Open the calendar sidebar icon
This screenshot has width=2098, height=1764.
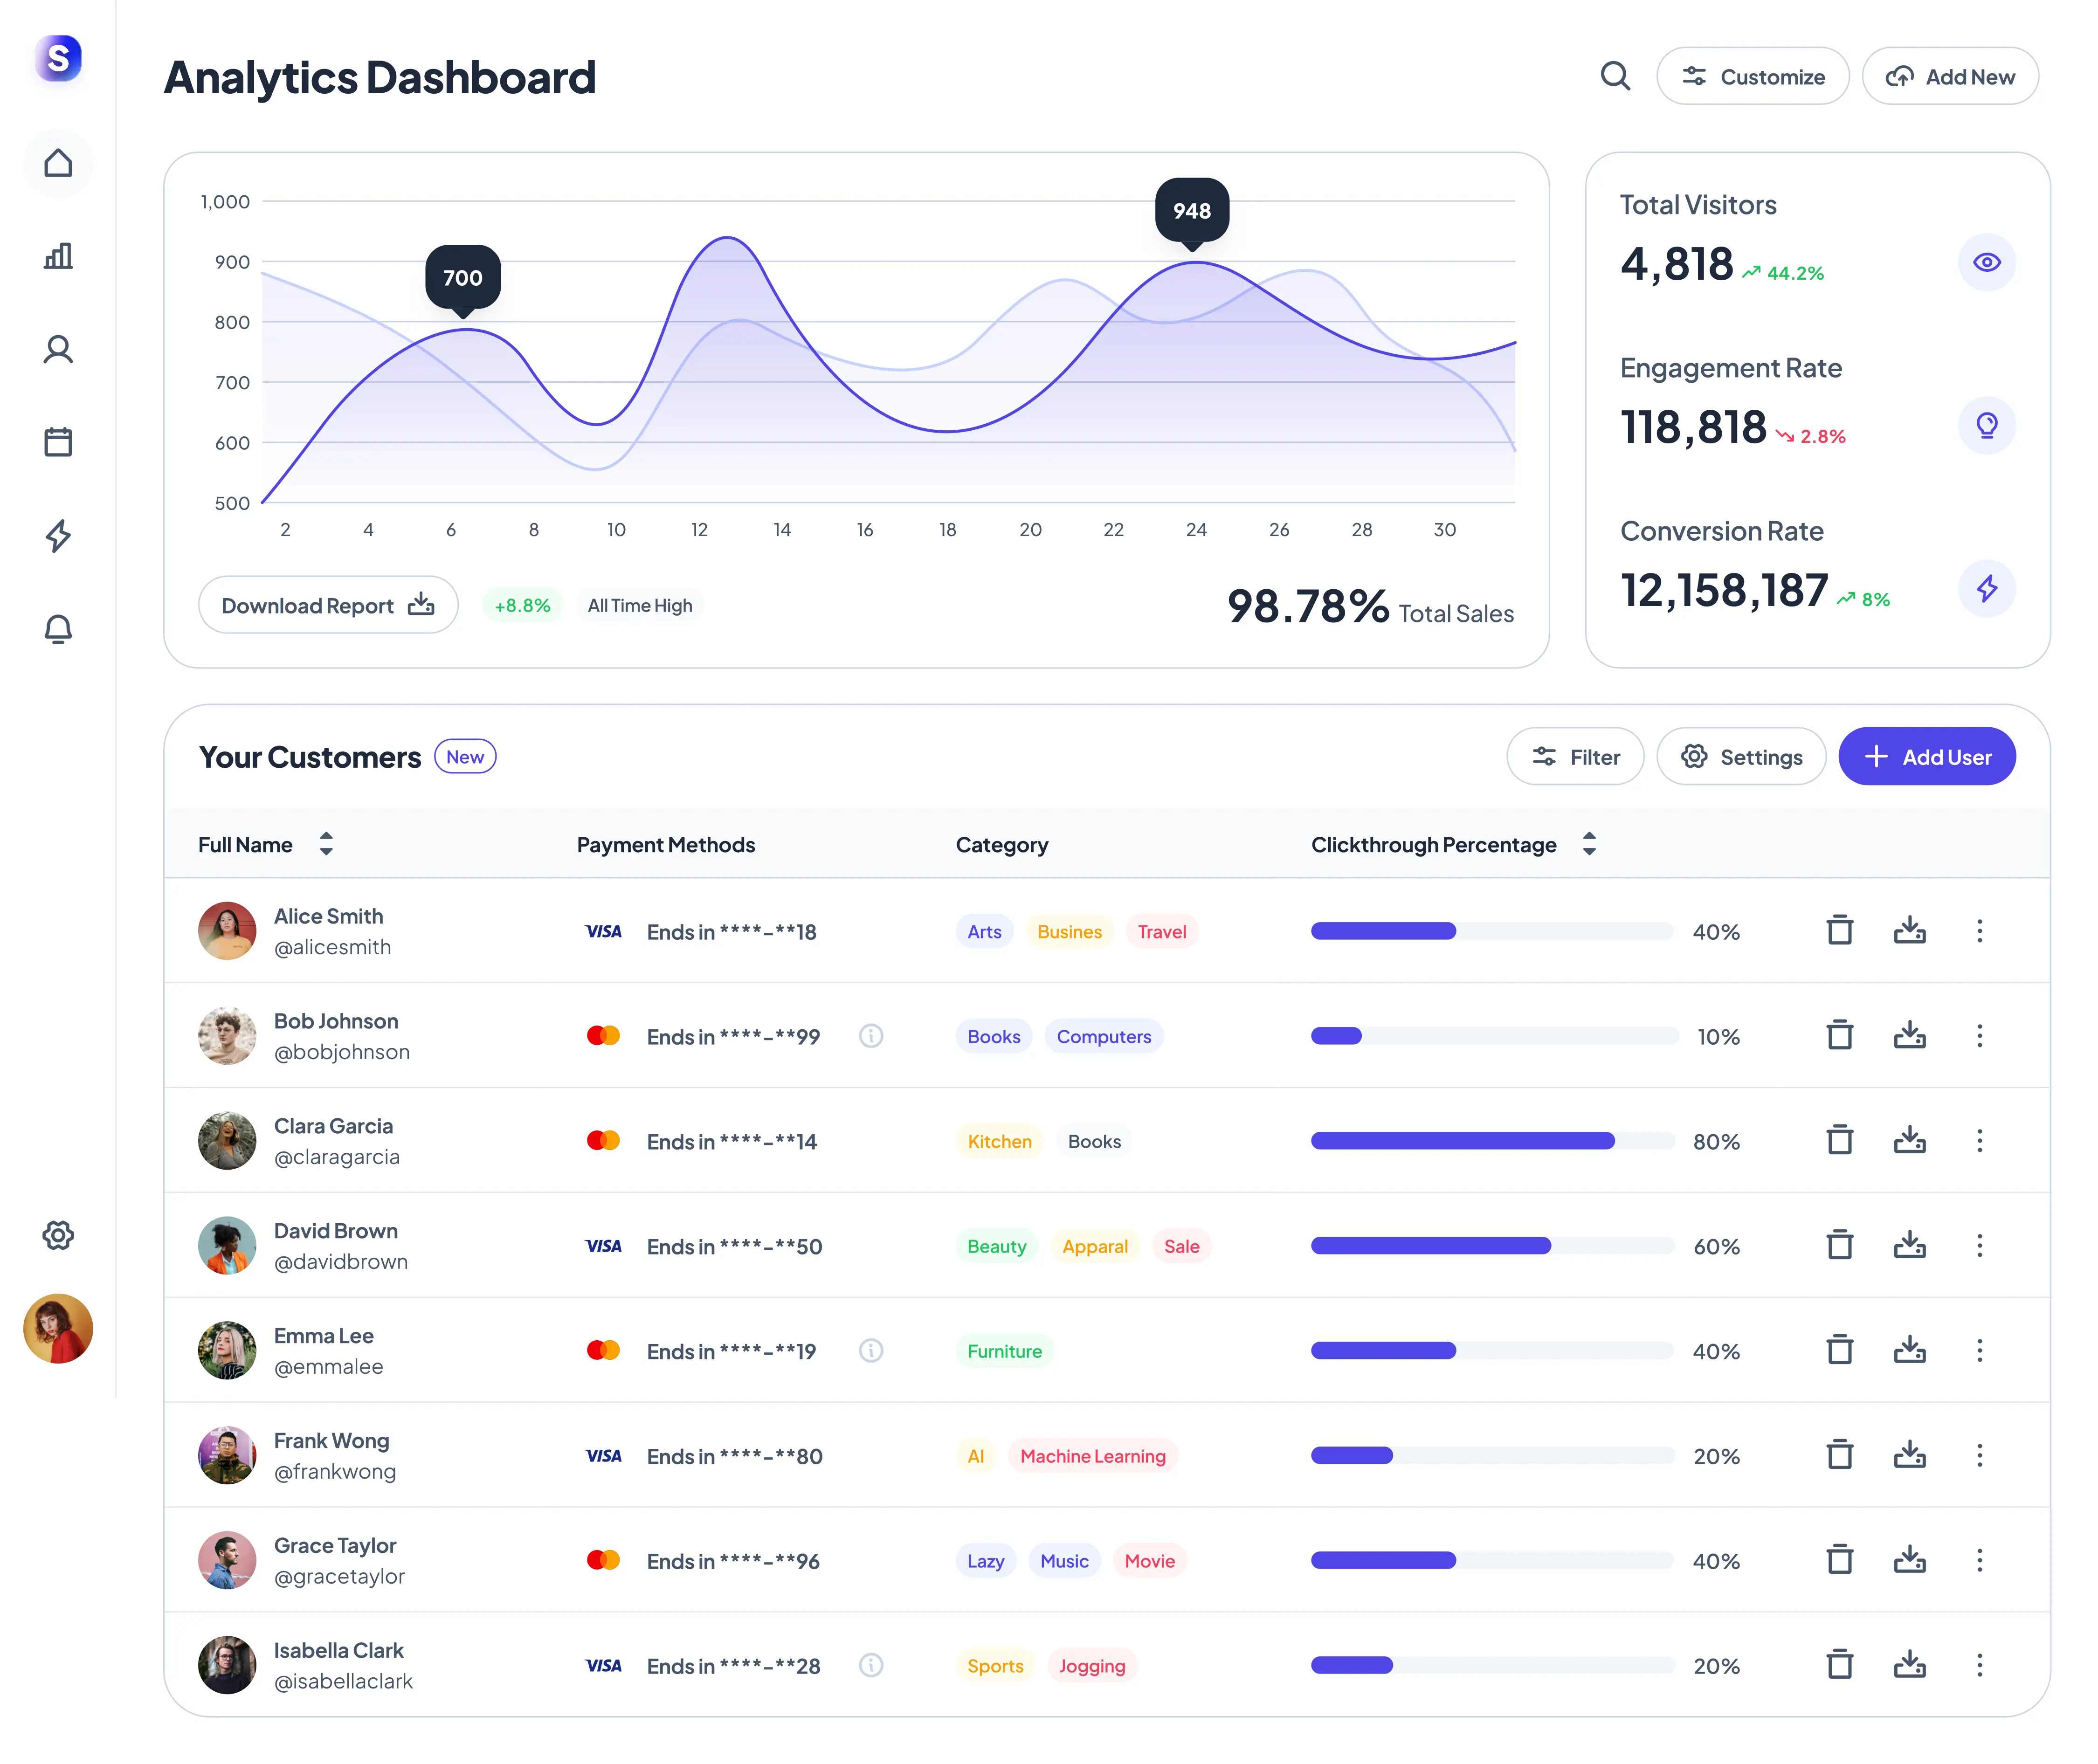58,442
